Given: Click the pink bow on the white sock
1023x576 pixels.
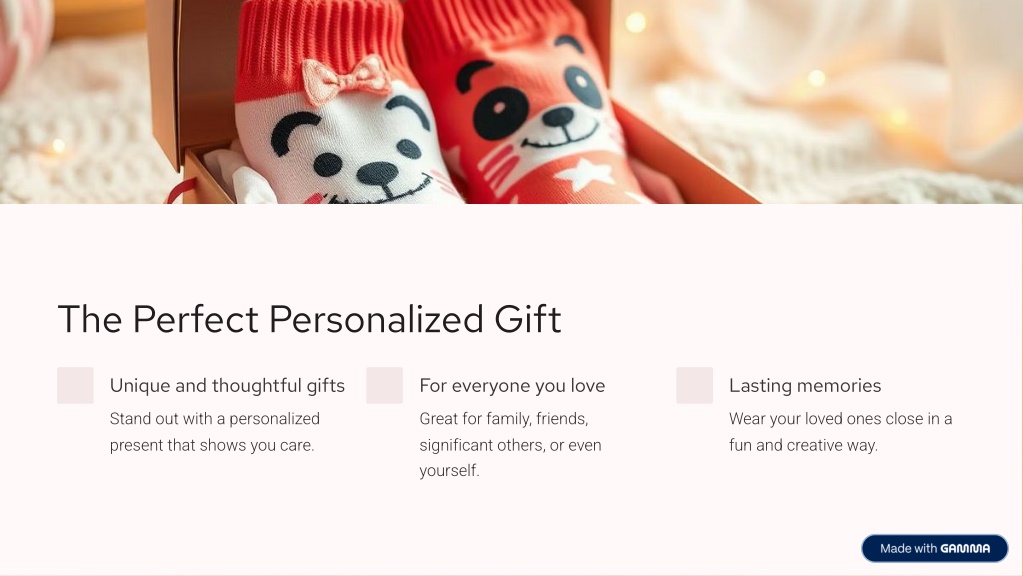Looking at the screenshot, I should point(346,80).
